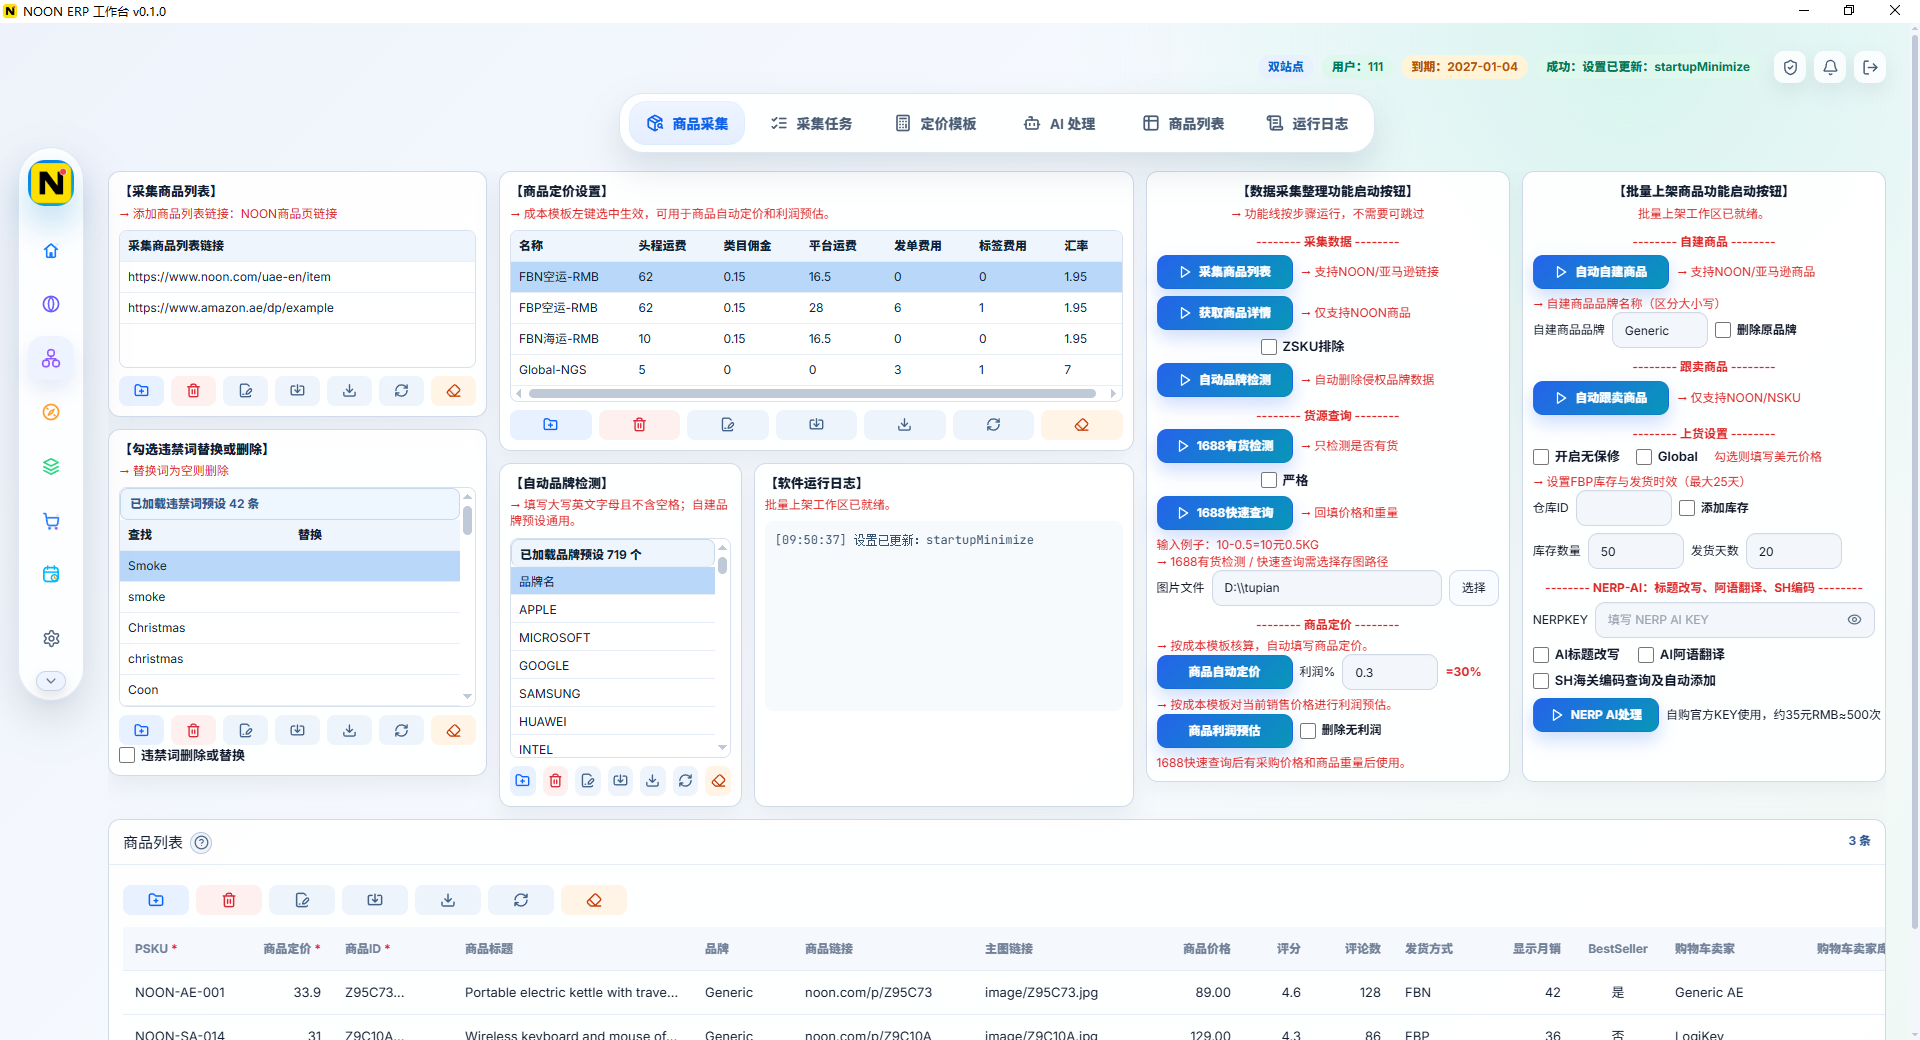Tick the AI标题改写 checkbox
Viewport: 1920px width, 1040px height.
1541,655
